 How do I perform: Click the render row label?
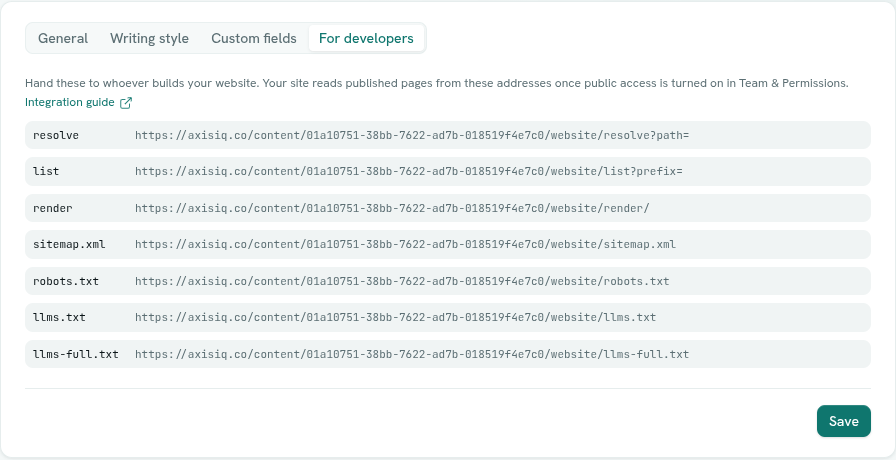click(53, 208)
